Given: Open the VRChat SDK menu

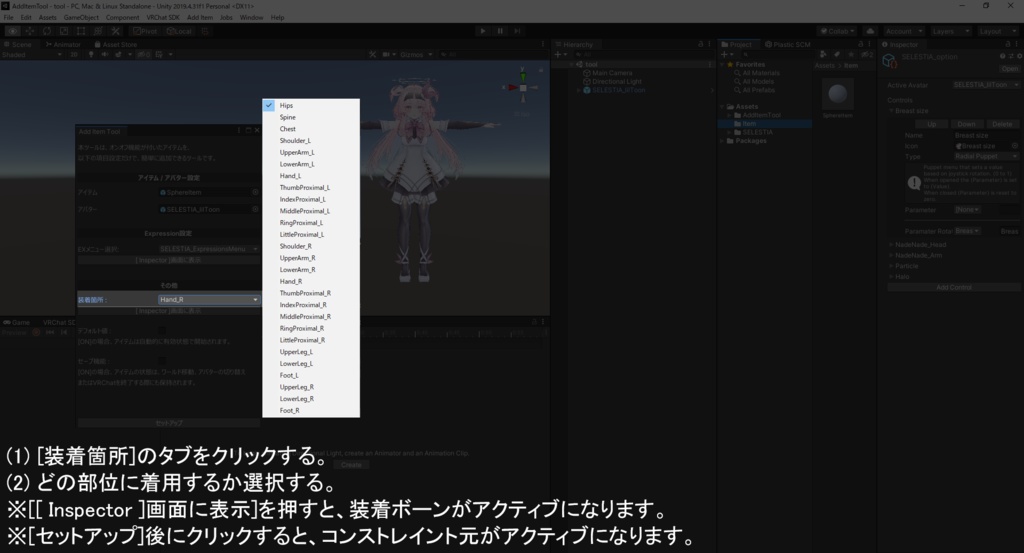Looking at the screenshot, I should pos(163,18).
